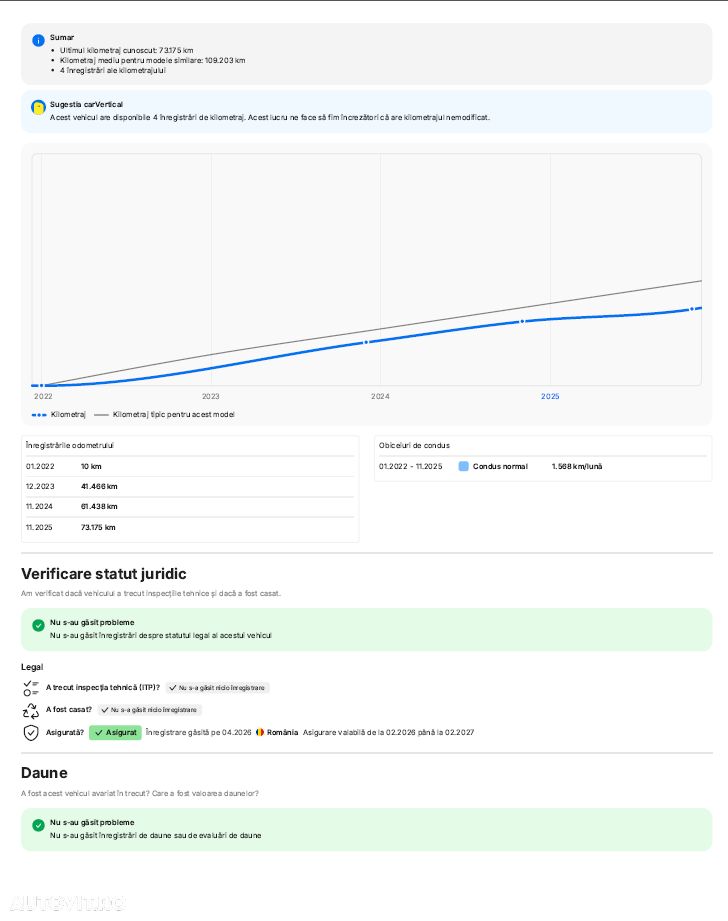The width and height of the screenshot is (728, 921).
Task: Click the recycling icon beside 'A fost casat?'
Action: coord(30,710)
